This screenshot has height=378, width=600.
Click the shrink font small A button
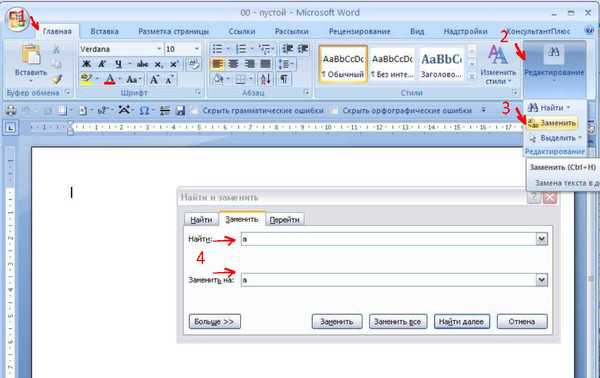click(x=169, y=80)
